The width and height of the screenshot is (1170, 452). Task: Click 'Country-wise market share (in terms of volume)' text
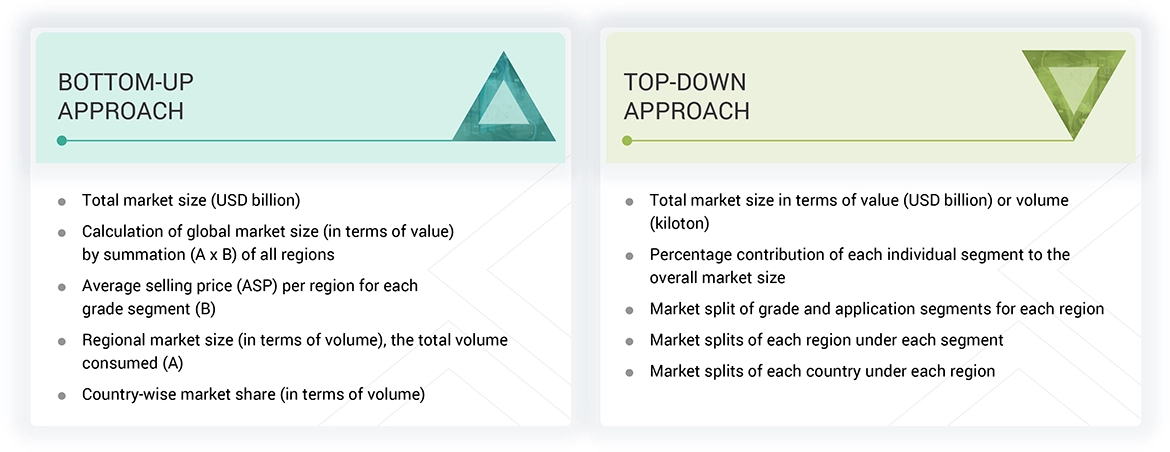pyautogui.click(x=253, y=395)
